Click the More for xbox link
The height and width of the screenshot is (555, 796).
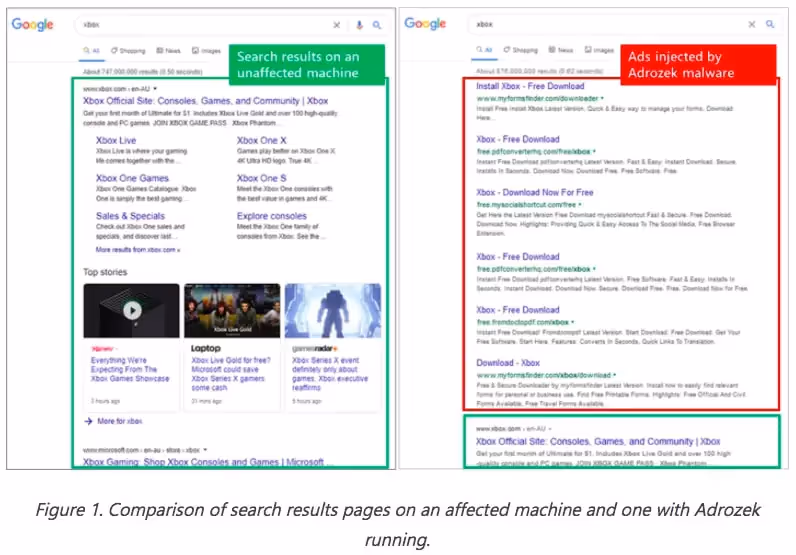120,421
